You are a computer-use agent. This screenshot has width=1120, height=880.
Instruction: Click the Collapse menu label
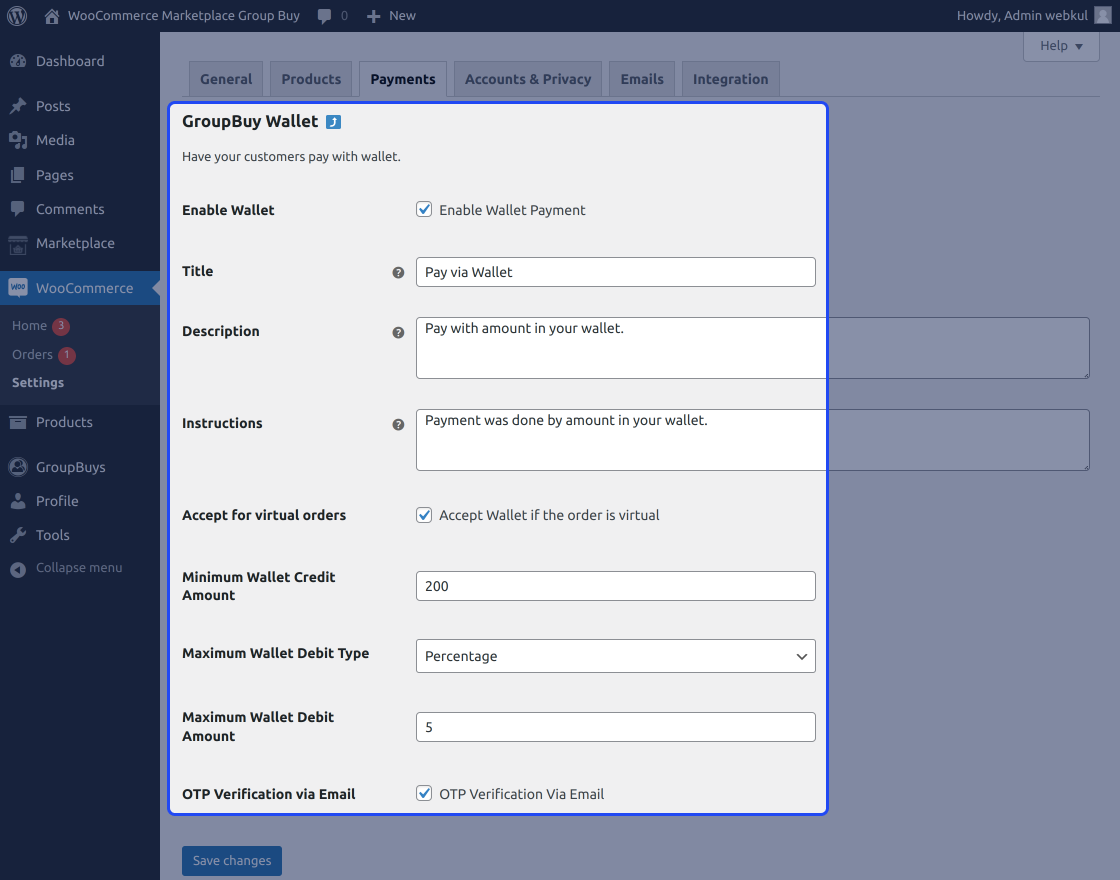coord(79,568)
